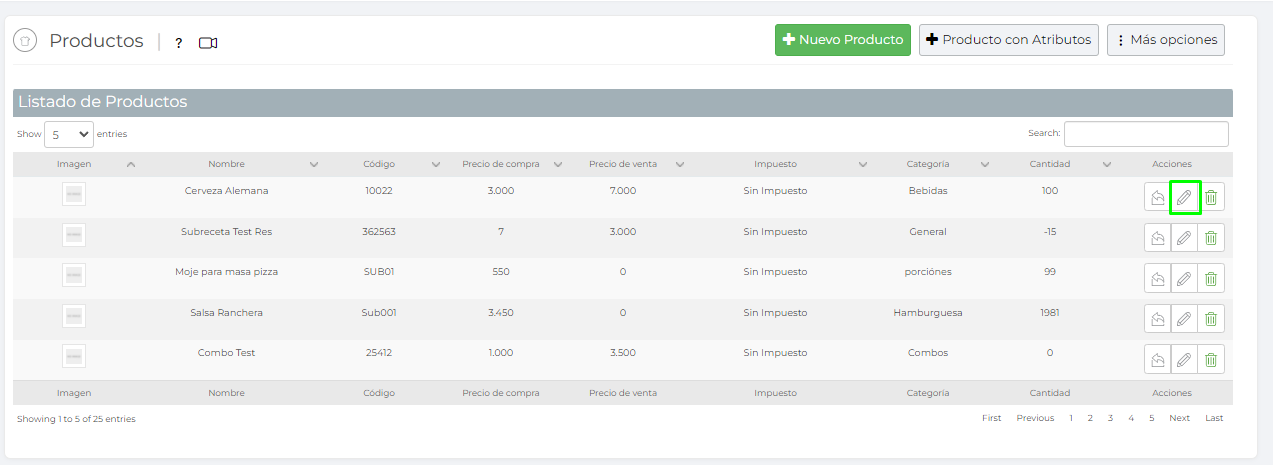
Task: Focus the Search input field
Action: click(1146, 134)
